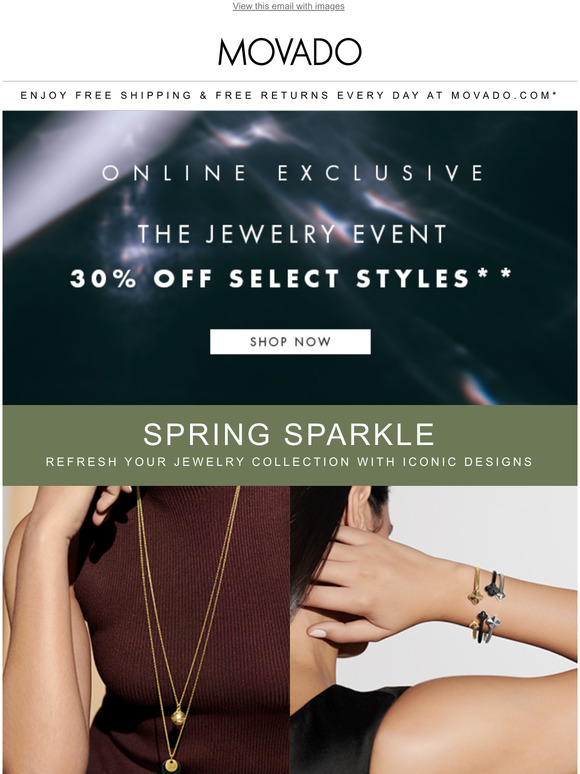Click the SHOP NOW button

click(290, 342)
